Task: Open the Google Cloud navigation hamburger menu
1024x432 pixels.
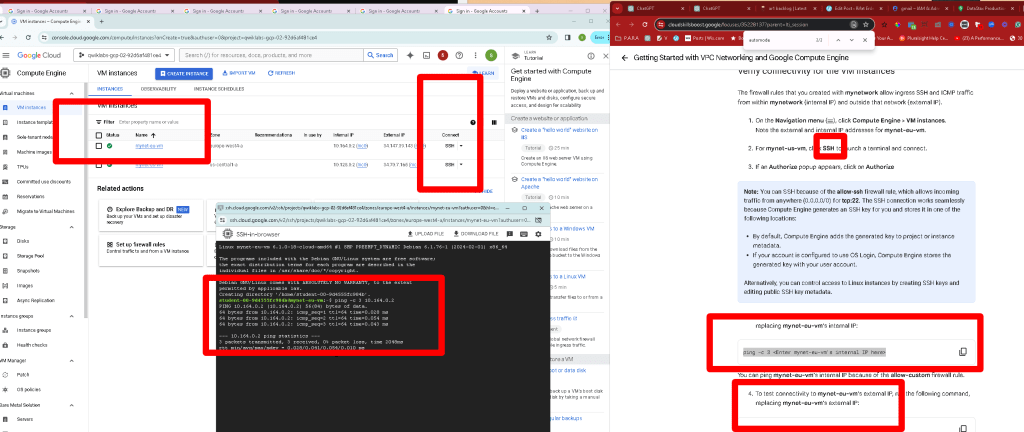Action: coord(5,55)
